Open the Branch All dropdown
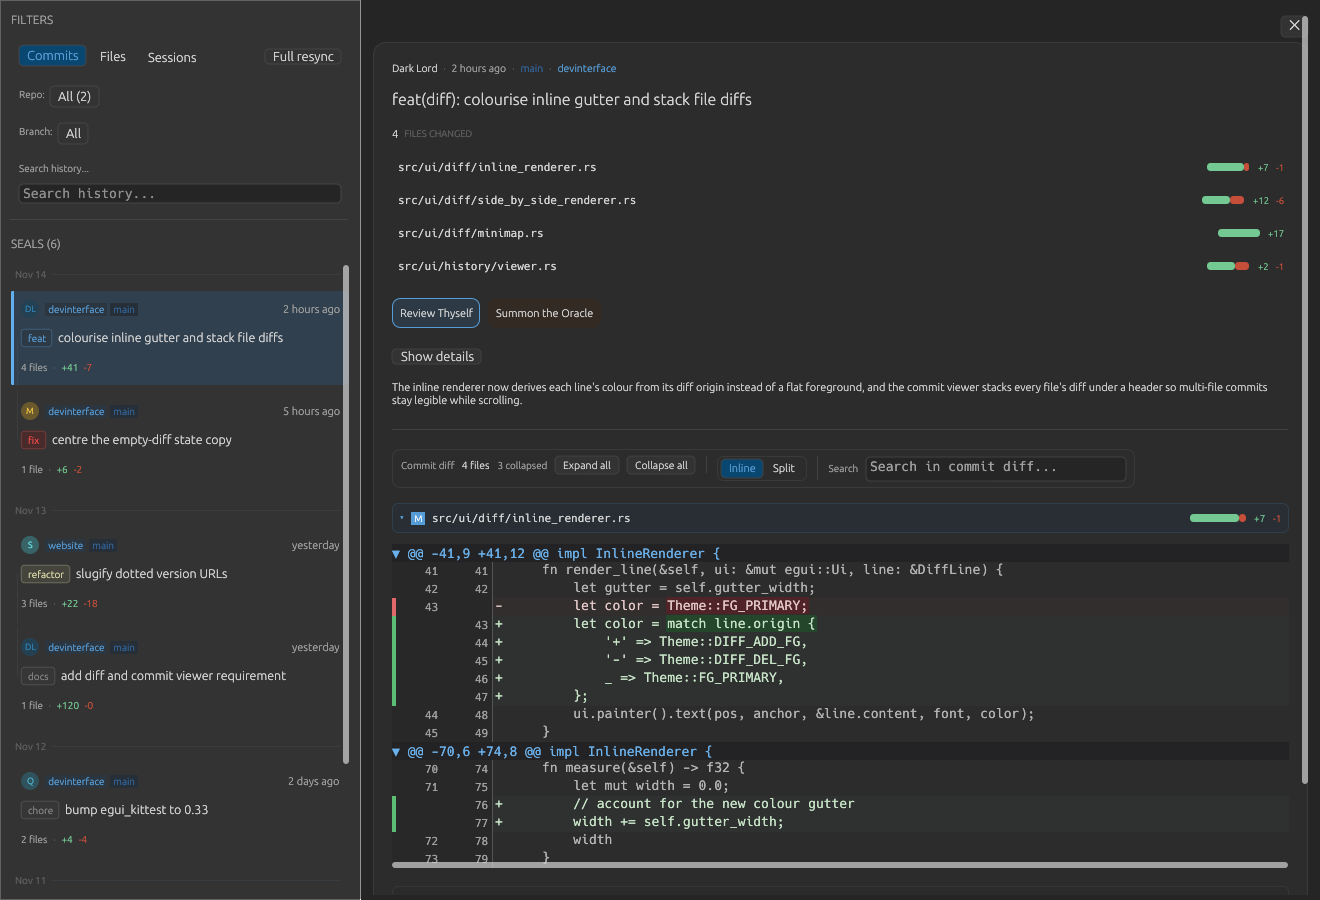Viewport: 1320px width, 900px height. [x=73, y=133]
